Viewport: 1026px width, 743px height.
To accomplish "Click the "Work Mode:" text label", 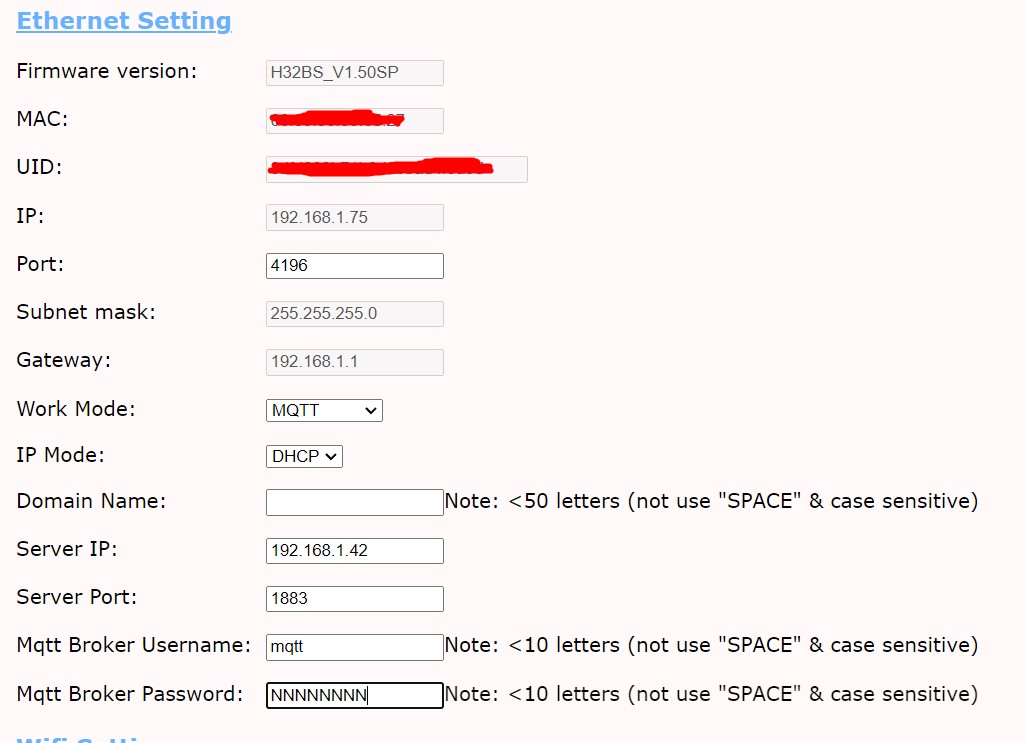I will (x=76, y=409).
